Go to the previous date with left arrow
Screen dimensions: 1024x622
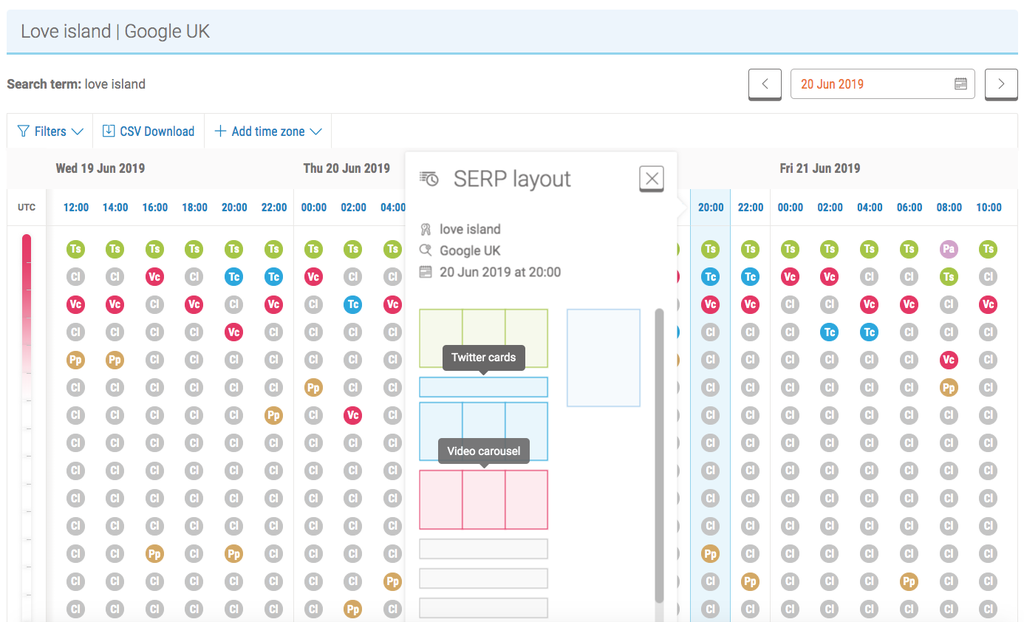point(765,84)
